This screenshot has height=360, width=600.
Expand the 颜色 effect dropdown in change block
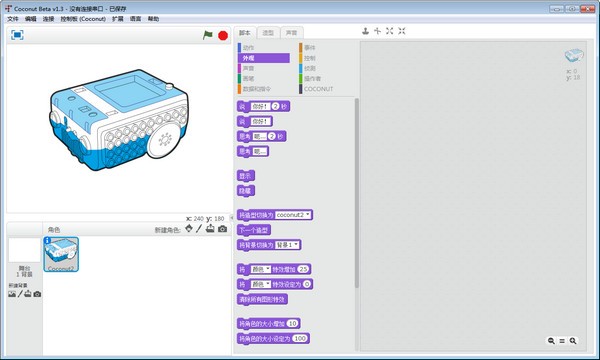point(261,269)
